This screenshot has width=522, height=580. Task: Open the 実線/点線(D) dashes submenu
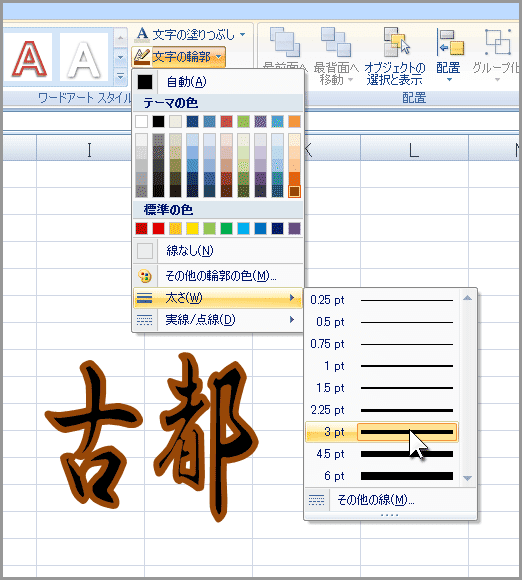pyautogui.click(x=218, y=320)
